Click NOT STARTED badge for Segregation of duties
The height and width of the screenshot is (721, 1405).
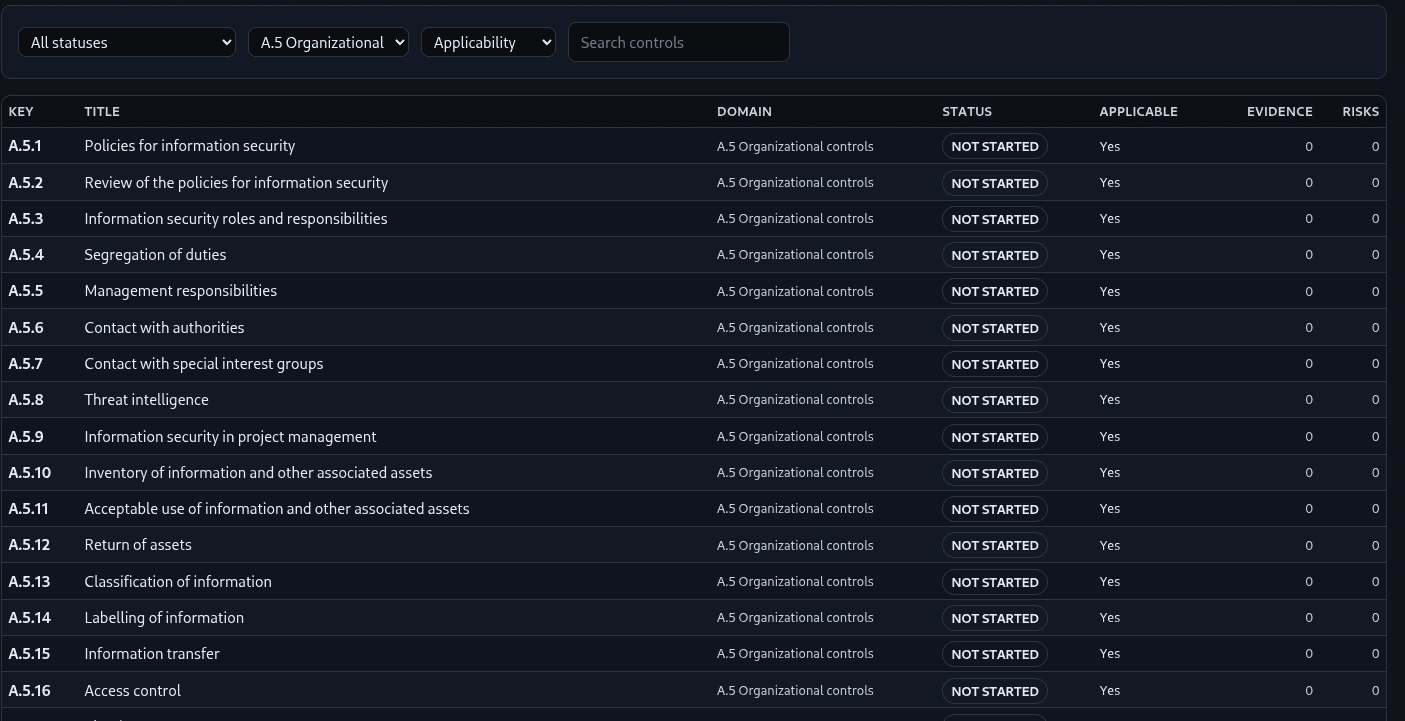(994, 255)
